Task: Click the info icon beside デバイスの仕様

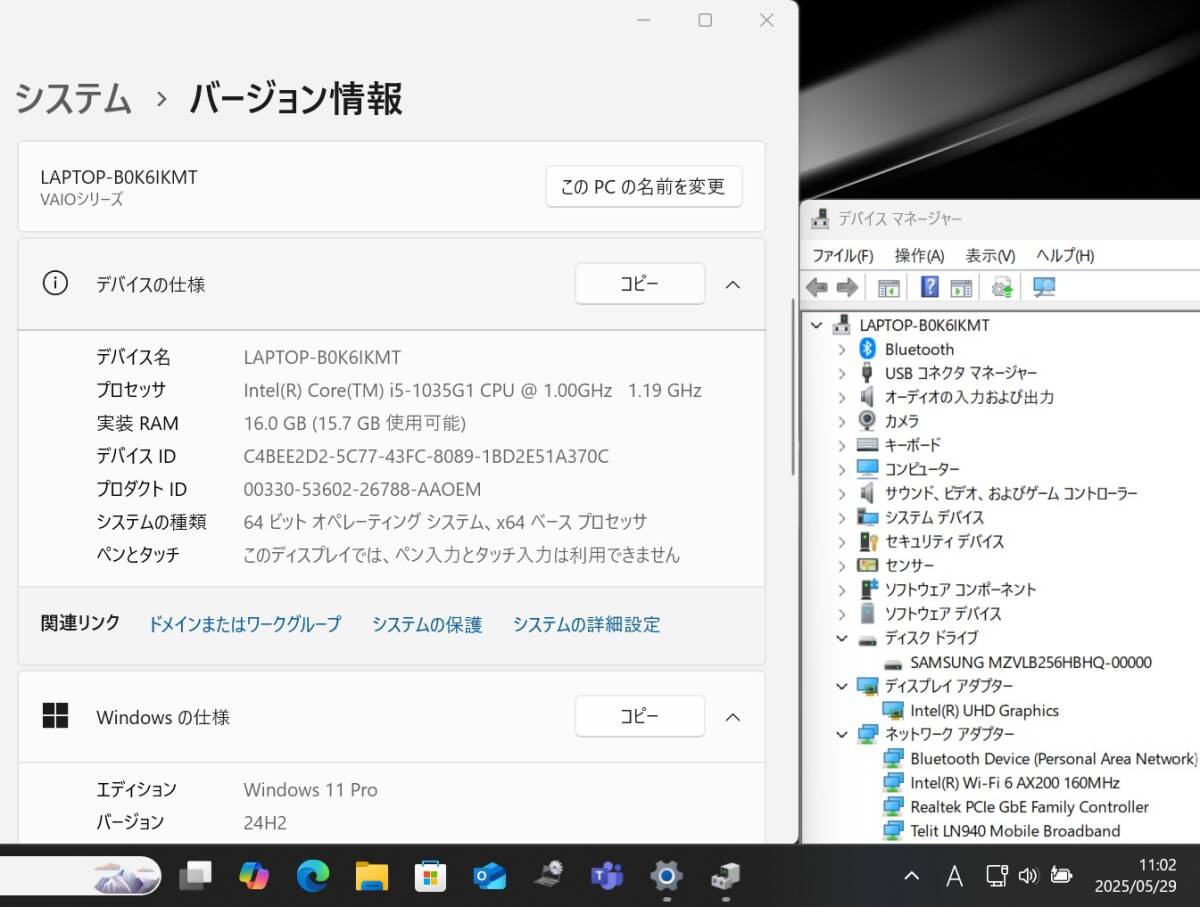Action: point(55,284)
